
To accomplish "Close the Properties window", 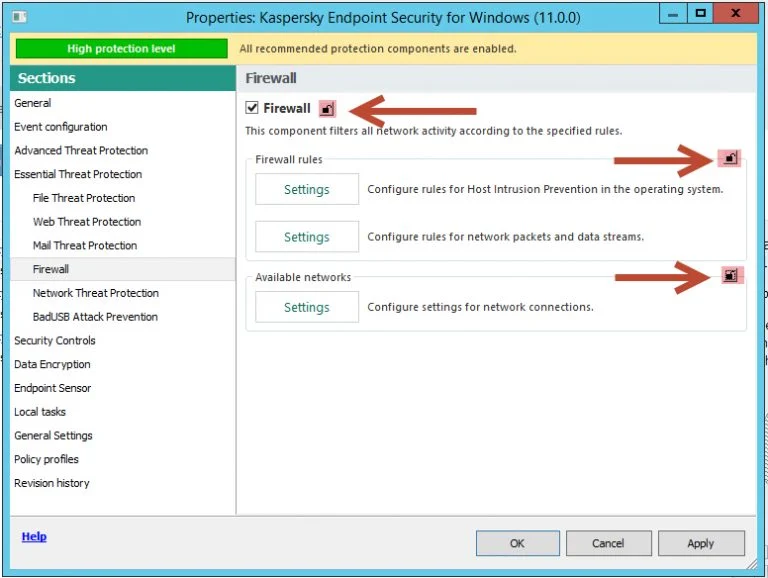I will click(x=735, y=14).
